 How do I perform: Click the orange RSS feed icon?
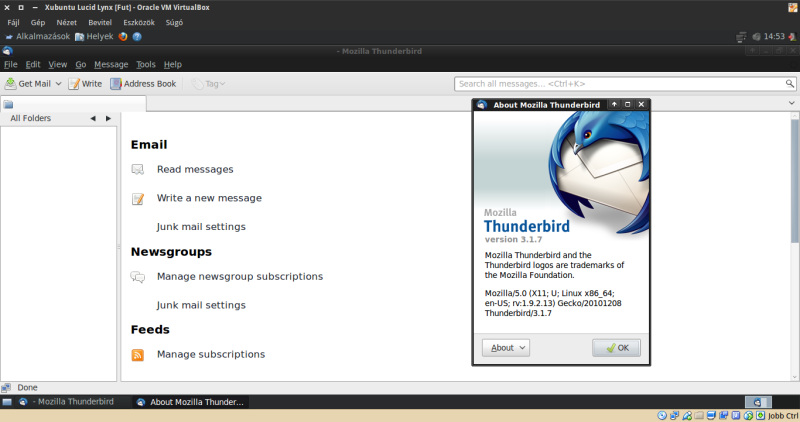(138, 355)
